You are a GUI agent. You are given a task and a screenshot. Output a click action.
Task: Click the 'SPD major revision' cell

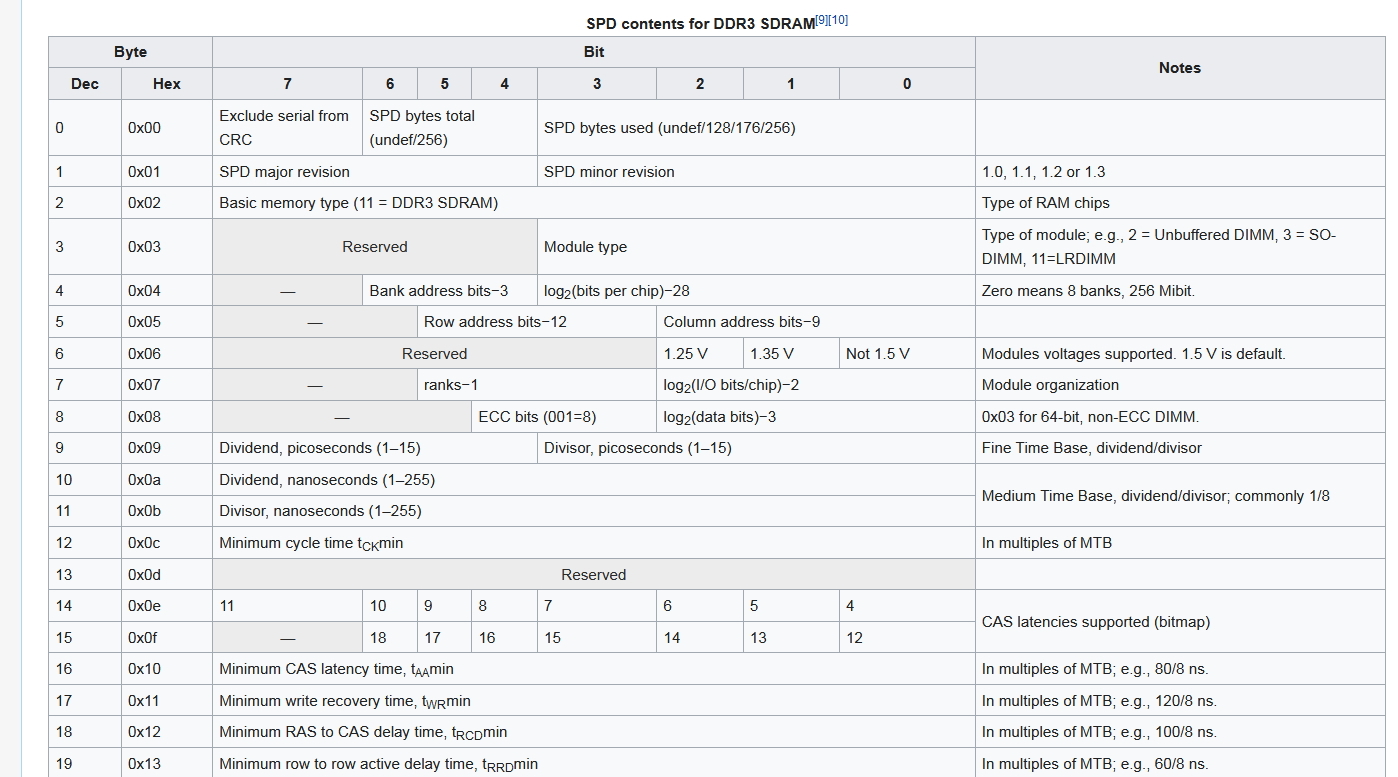point(285,172)
